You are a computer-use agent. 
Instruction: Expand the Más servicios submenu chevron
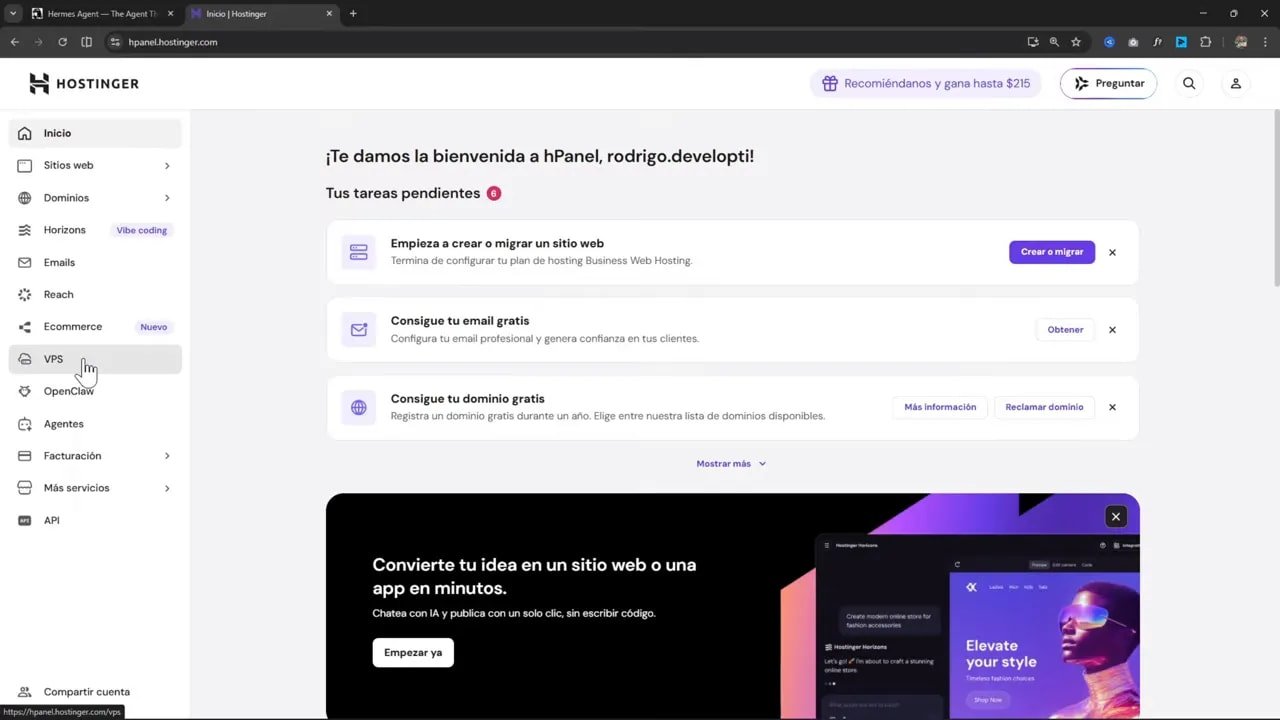tap(167, 488)
